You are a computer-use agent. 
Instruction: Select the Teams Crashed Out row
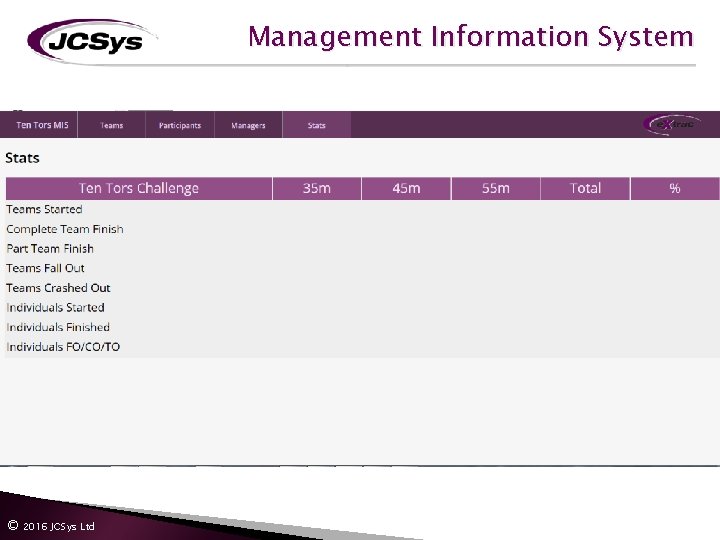pyautogui.click(x=363, y=288)
